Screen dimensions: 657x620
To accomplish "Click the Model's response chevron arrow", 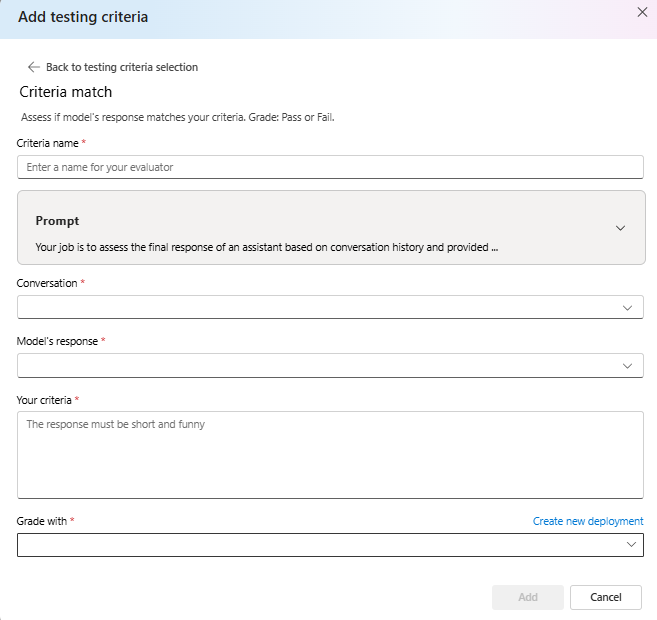I will pyautogui.click(x=627, y=365).
